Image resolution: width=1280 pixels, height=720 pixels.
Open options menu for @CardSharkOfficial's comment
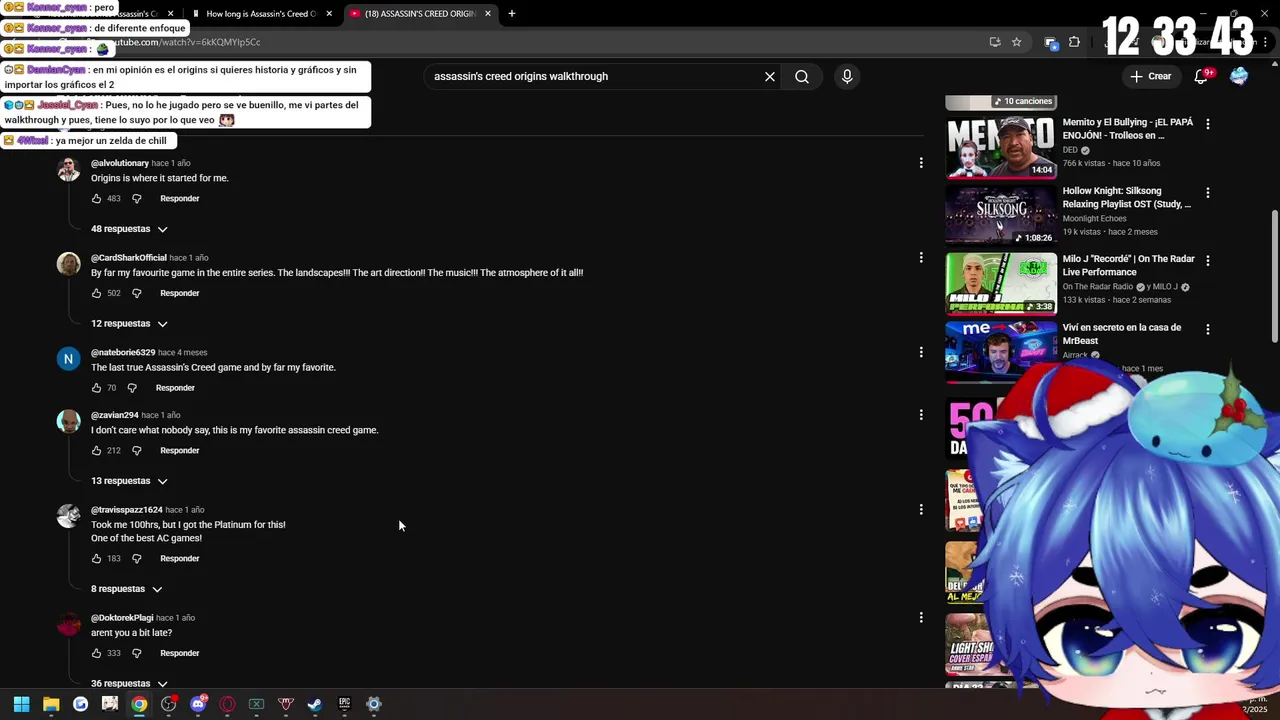point(921,258)
